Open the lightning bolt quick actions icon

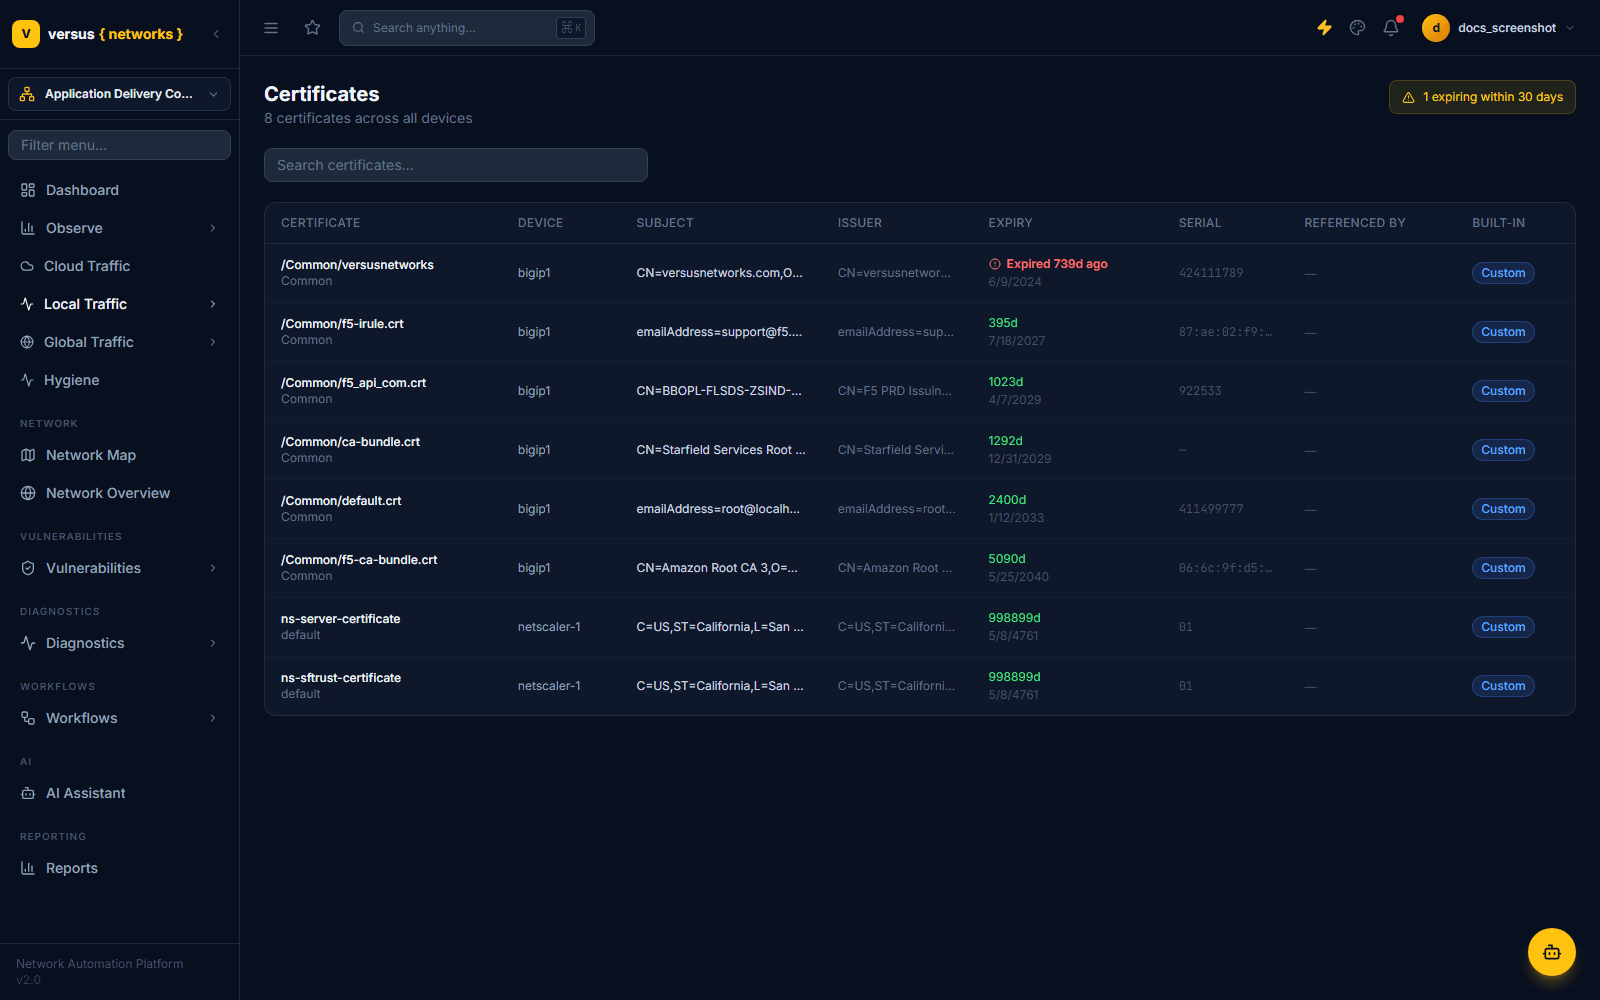coord(1324,28)
